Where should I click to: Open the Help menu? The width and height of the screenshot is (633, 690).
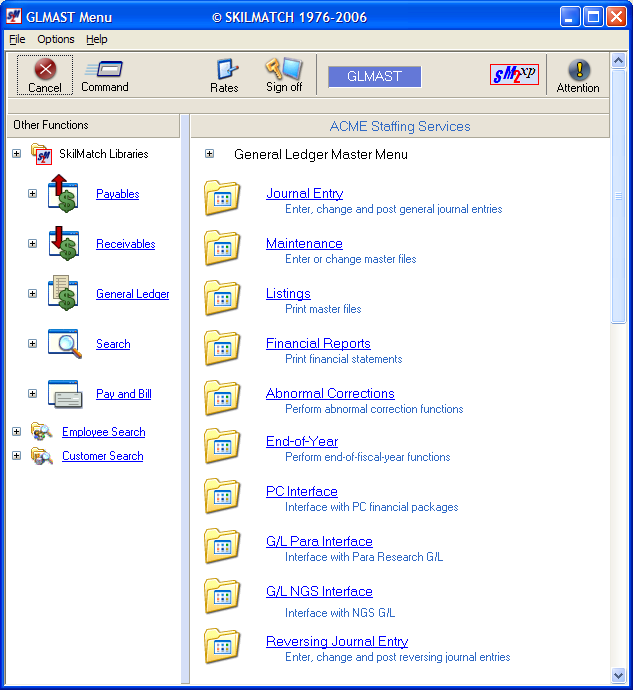click(97, 39)
